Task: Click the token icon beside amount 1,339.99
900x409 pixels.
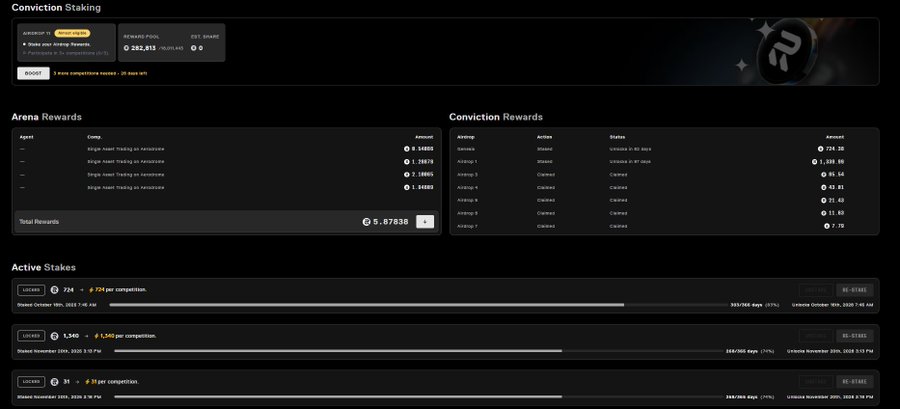Action: [x=814, y=162]
